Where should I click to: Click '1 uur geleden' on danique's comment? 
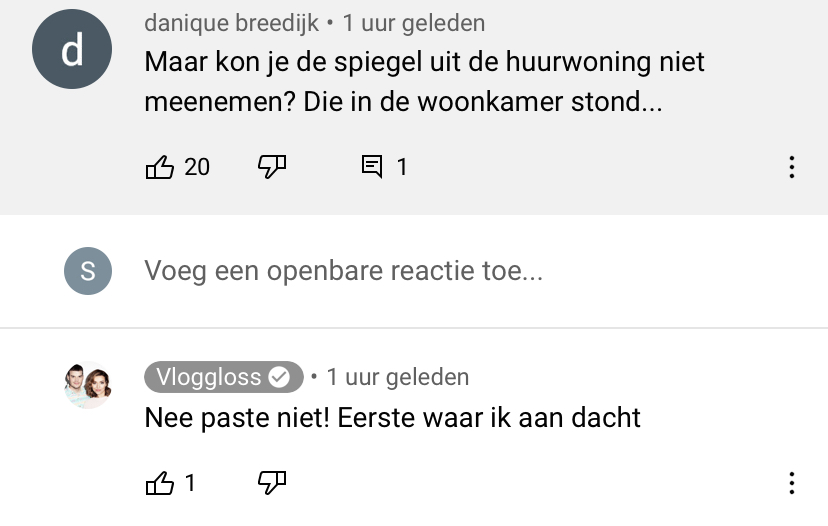click(414, 22)
